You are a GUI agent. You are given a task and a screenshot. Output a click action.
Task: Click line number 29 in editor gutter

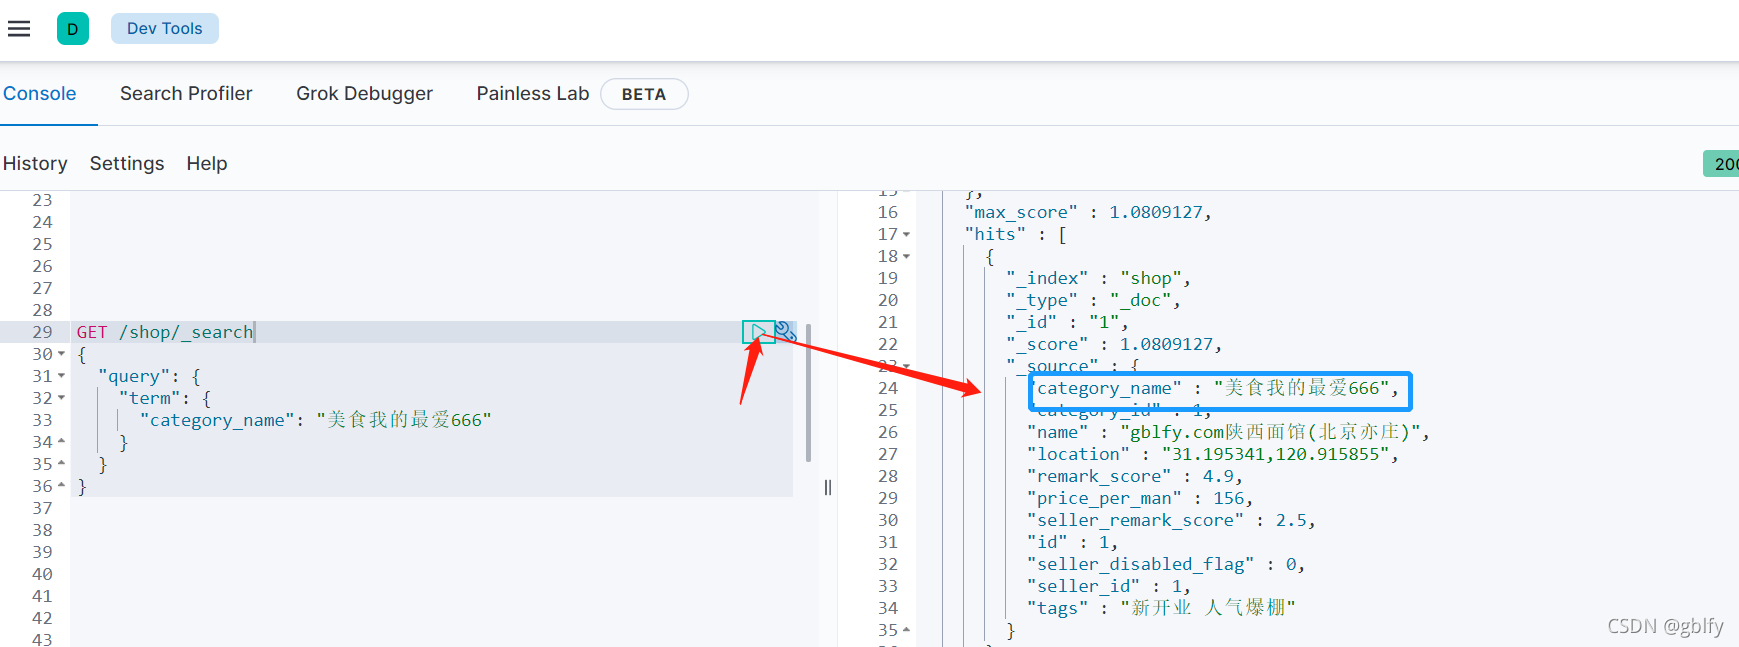coord(42,332)
